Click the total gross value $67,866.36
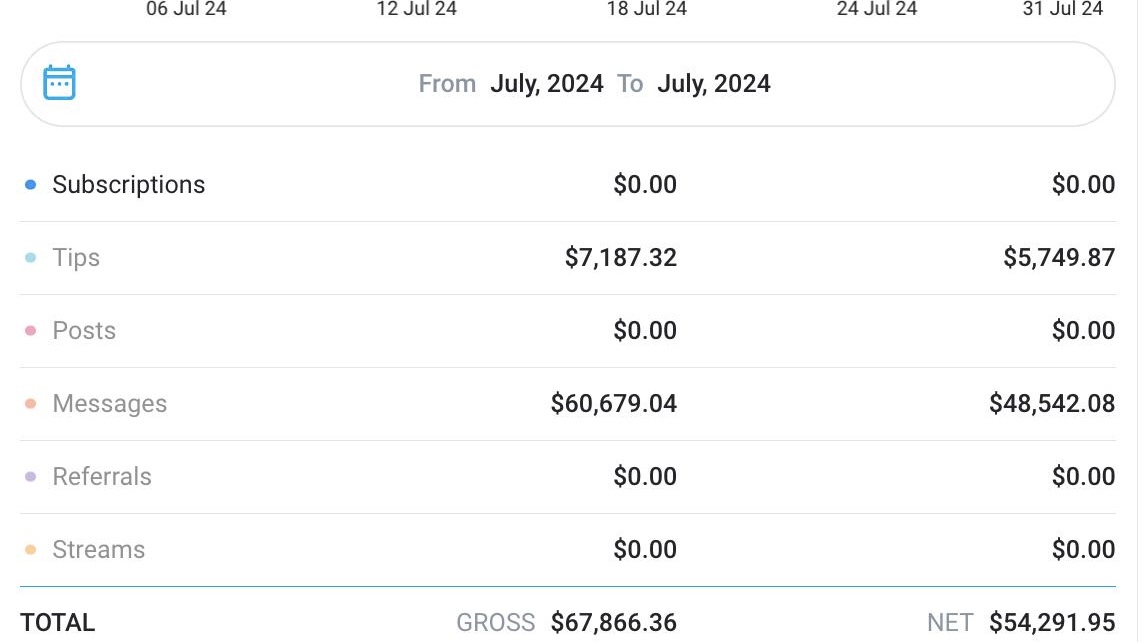Image resolution: width=1142 pixels, height=642 pixels. pos(614,623)
